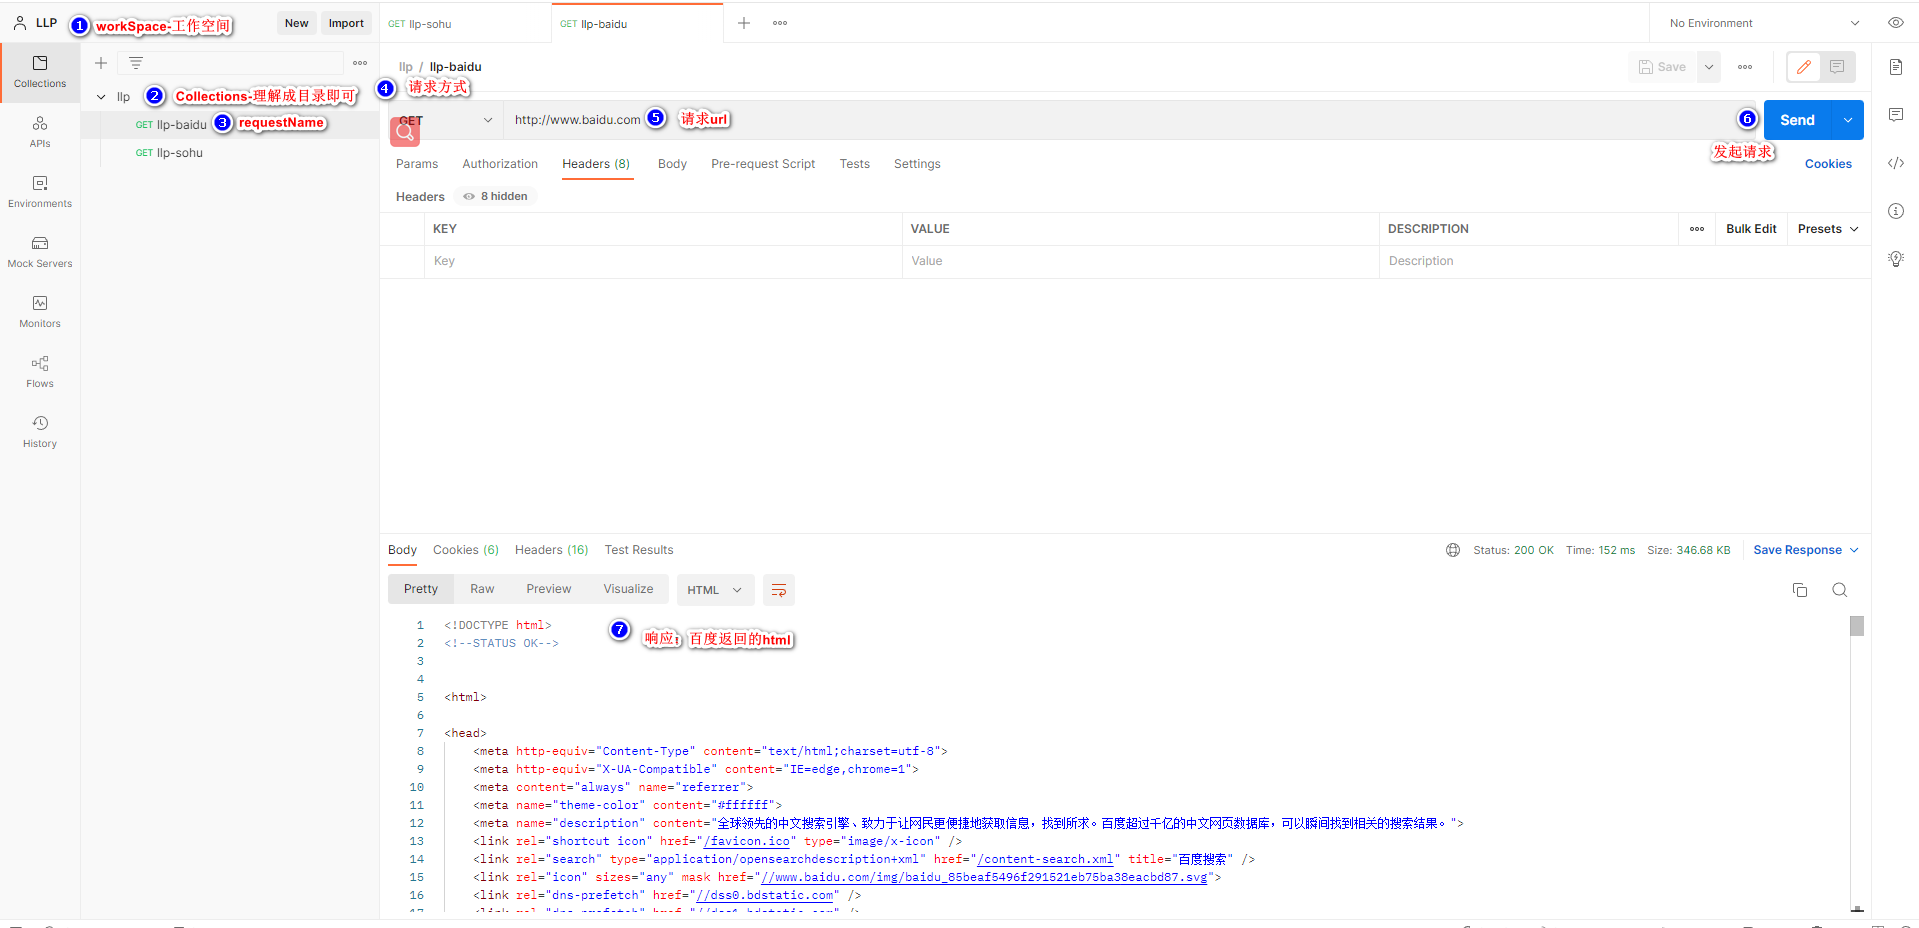
Task: Open the Monitors panel
Action: (x=40, y=312)
